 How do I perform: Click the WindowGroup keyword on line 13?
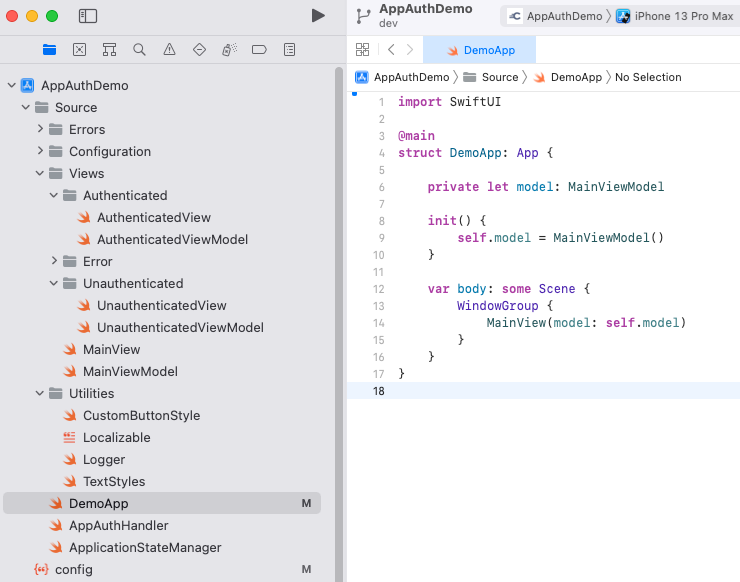(x=497, y=306)
